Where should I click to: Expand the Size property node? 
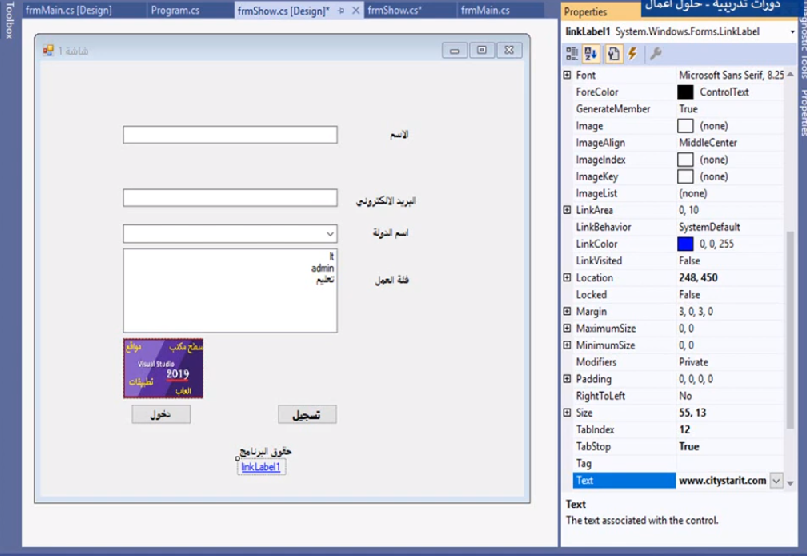[568, 413]
